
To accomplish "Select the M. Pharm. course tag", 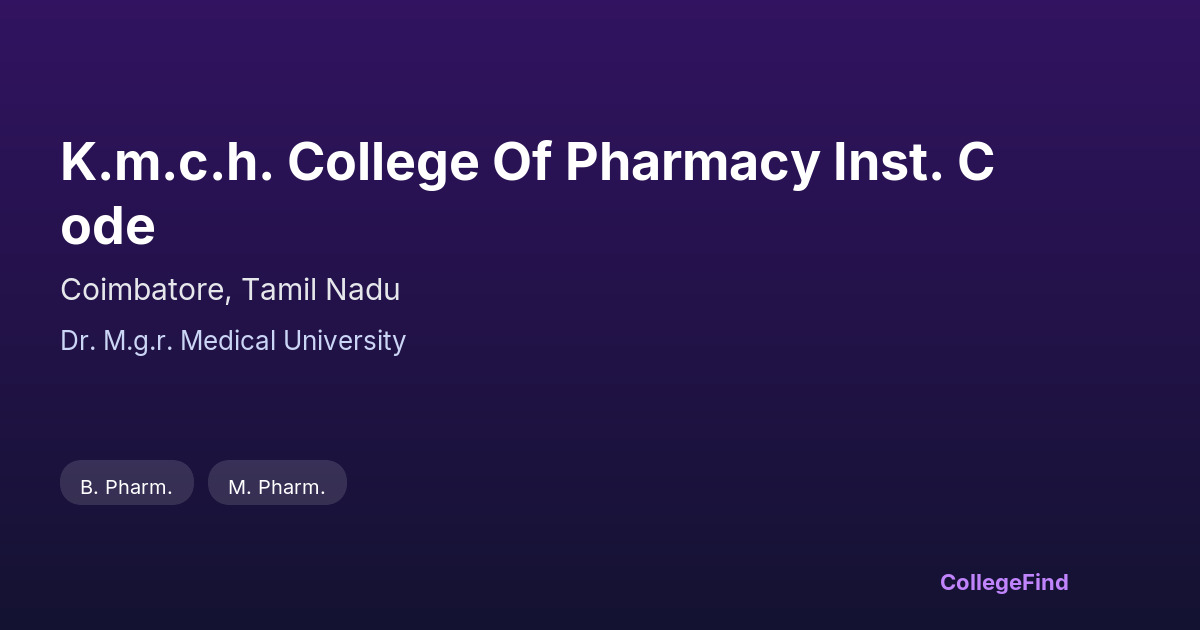I will coord(277,487).
